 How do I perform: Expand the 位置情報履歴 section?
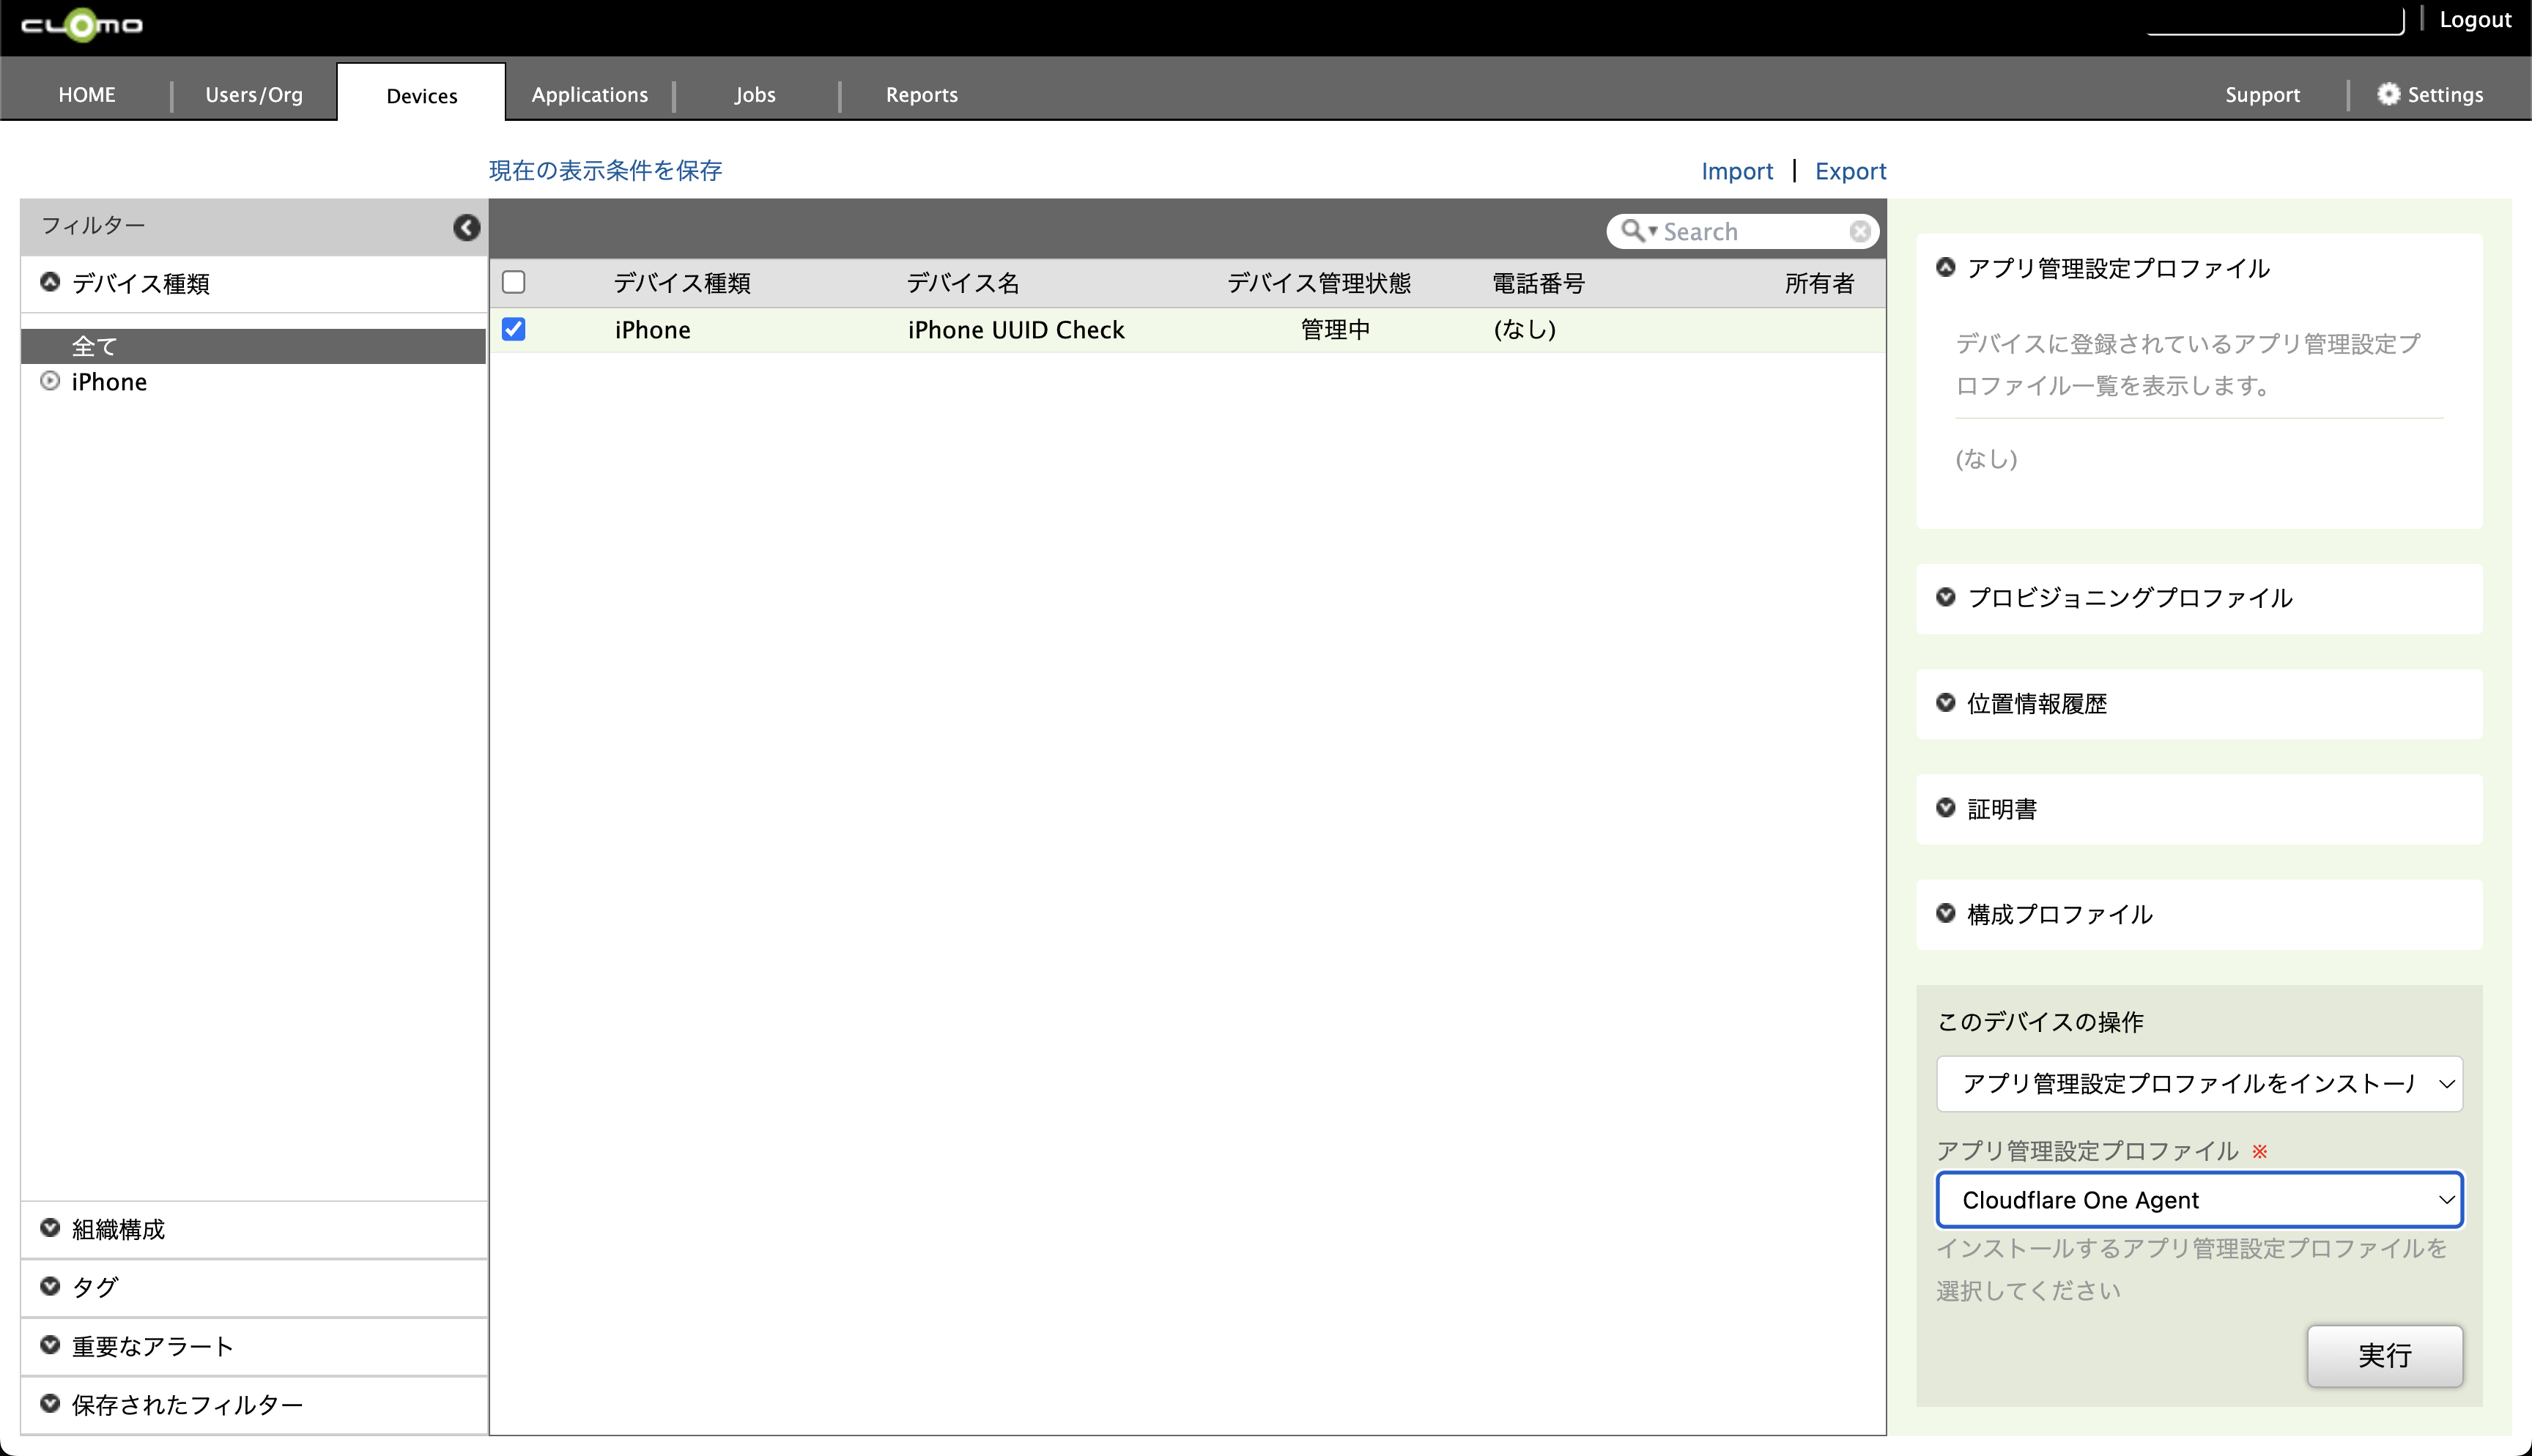pyautogui.click(x=1945, y=703)
